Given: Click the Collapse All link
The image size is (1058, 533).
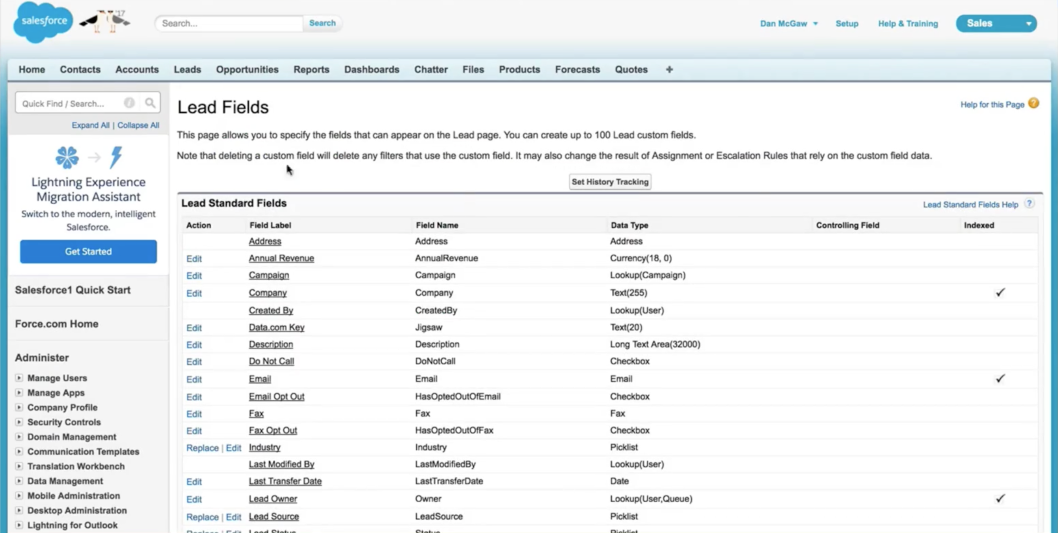Looking at the screenshot, I should point(138,125).
